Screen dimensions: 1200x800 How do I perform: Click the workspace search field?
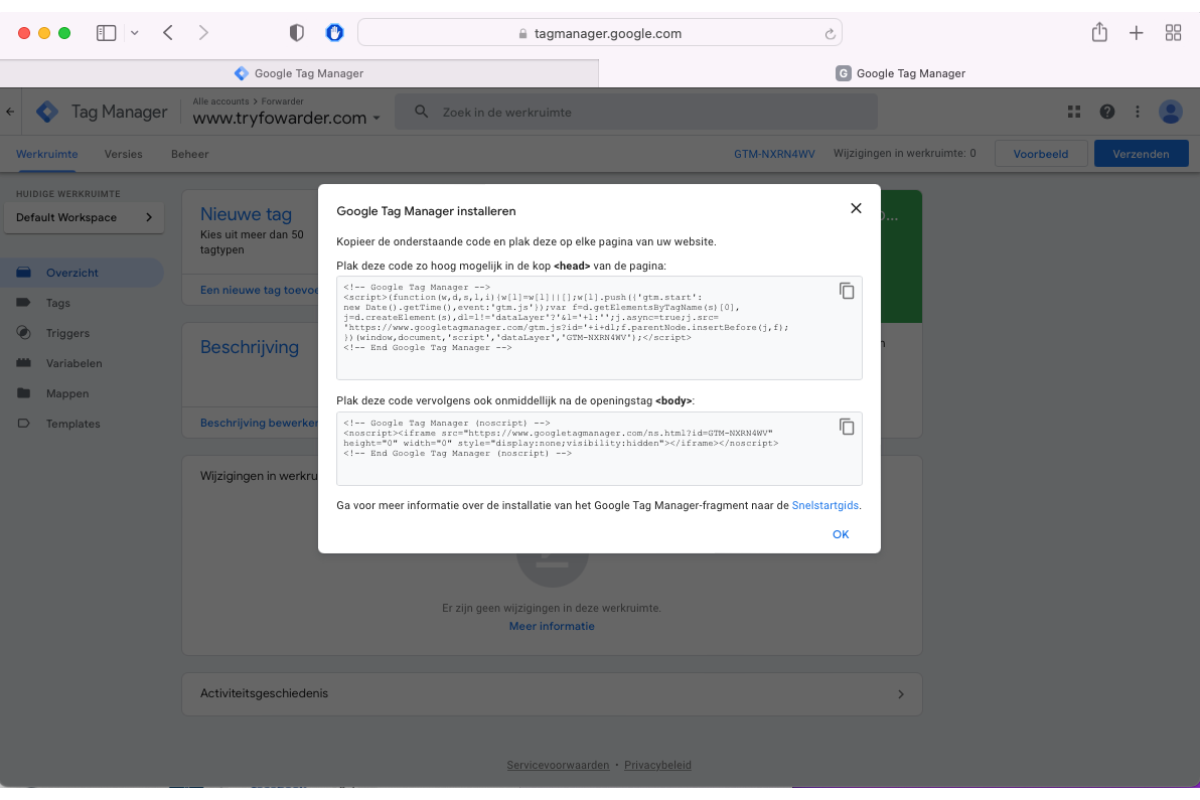pyautogui.click(x=636, y=112)
